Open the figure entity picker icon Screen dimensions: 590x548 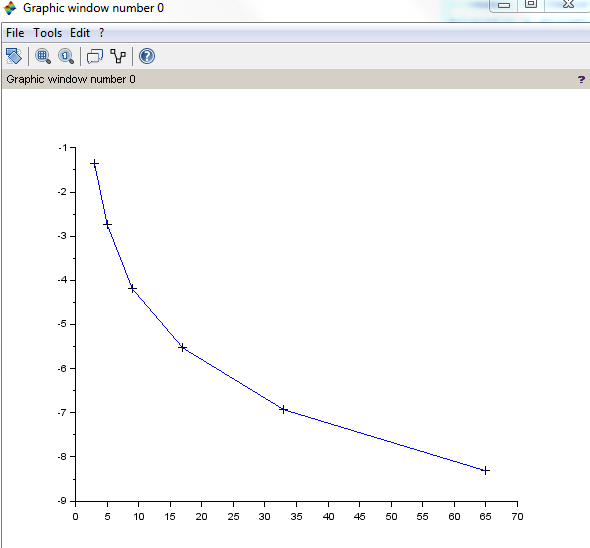118,56
